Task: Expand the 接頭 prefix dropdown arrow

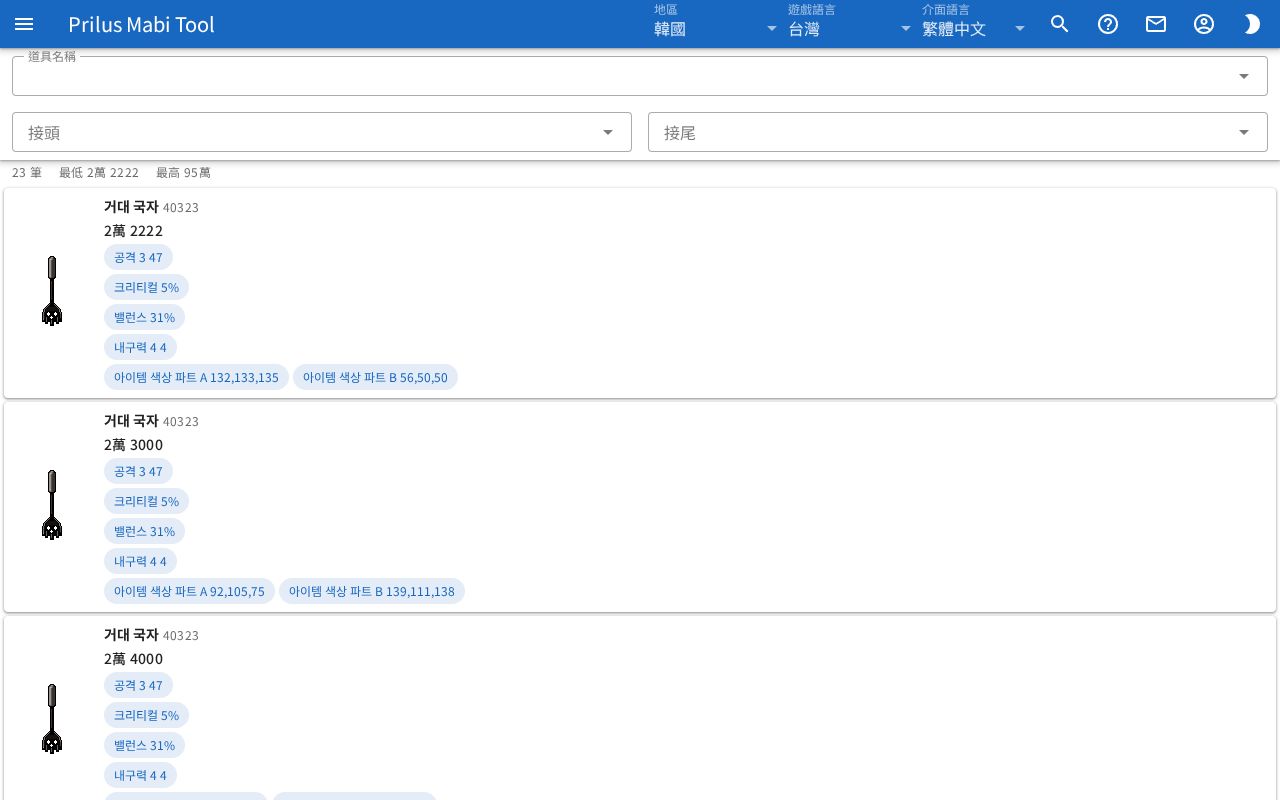Action: point(608,132)
